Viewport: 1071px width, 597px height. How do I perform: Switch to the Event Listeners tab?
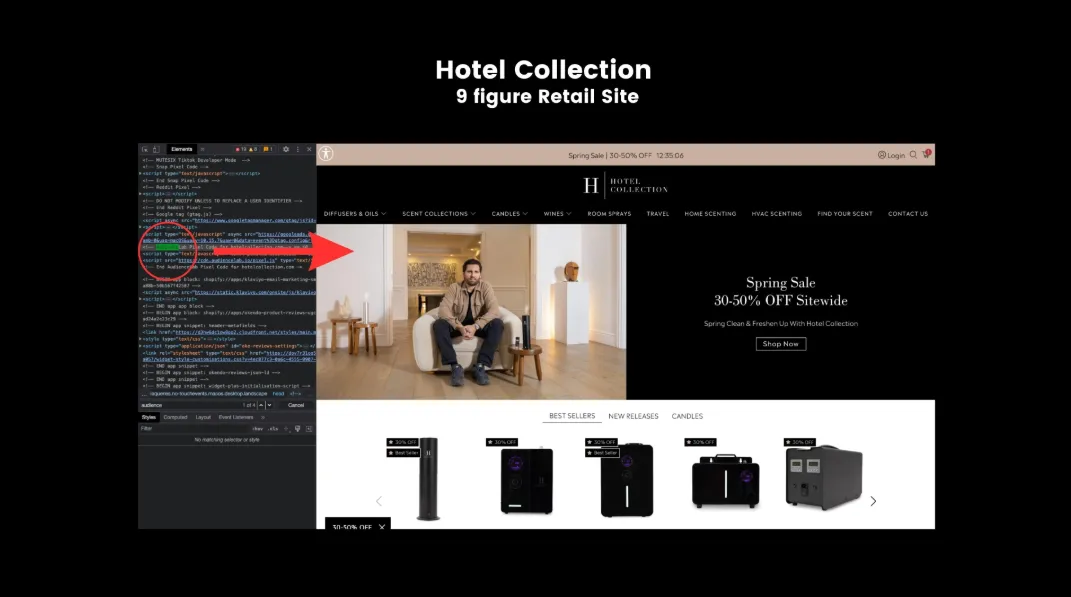(236, 417)
